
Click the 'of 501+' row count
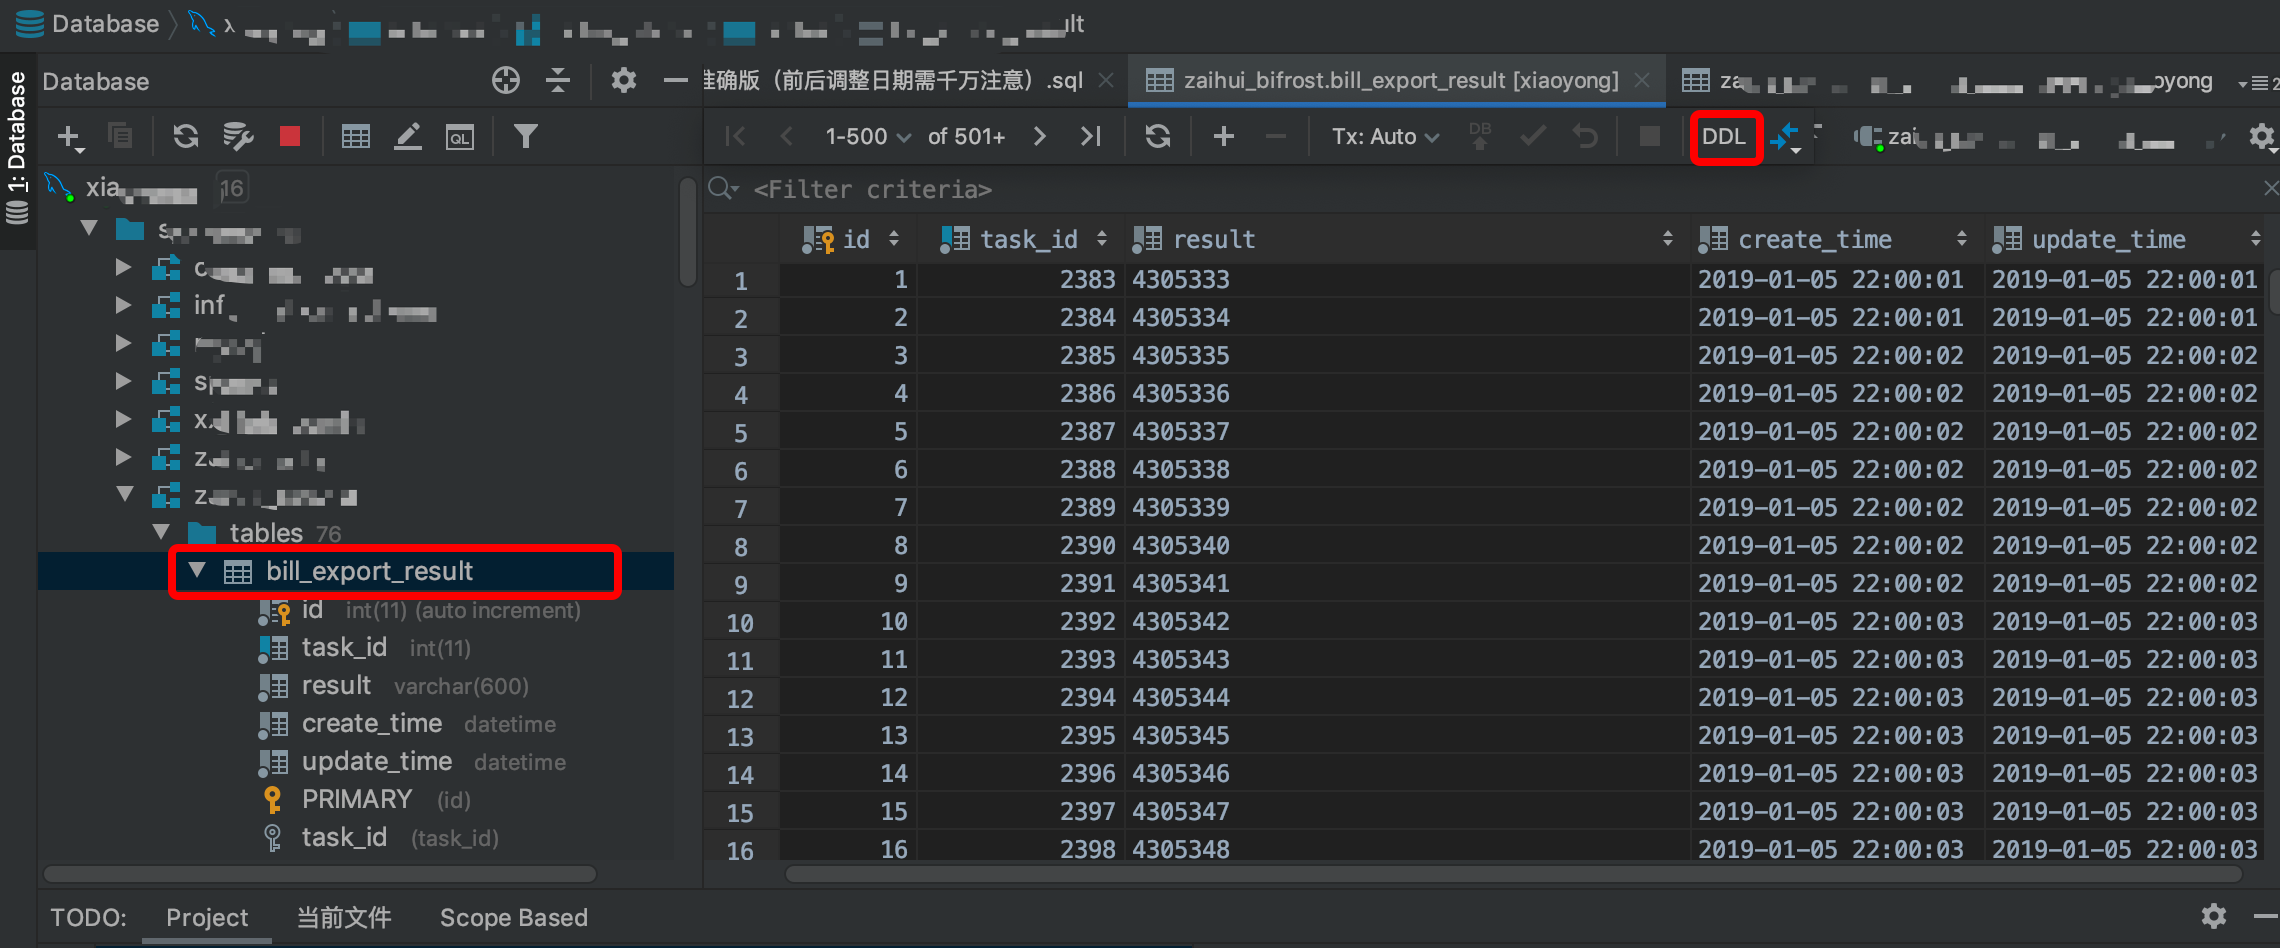click(966, 136)
